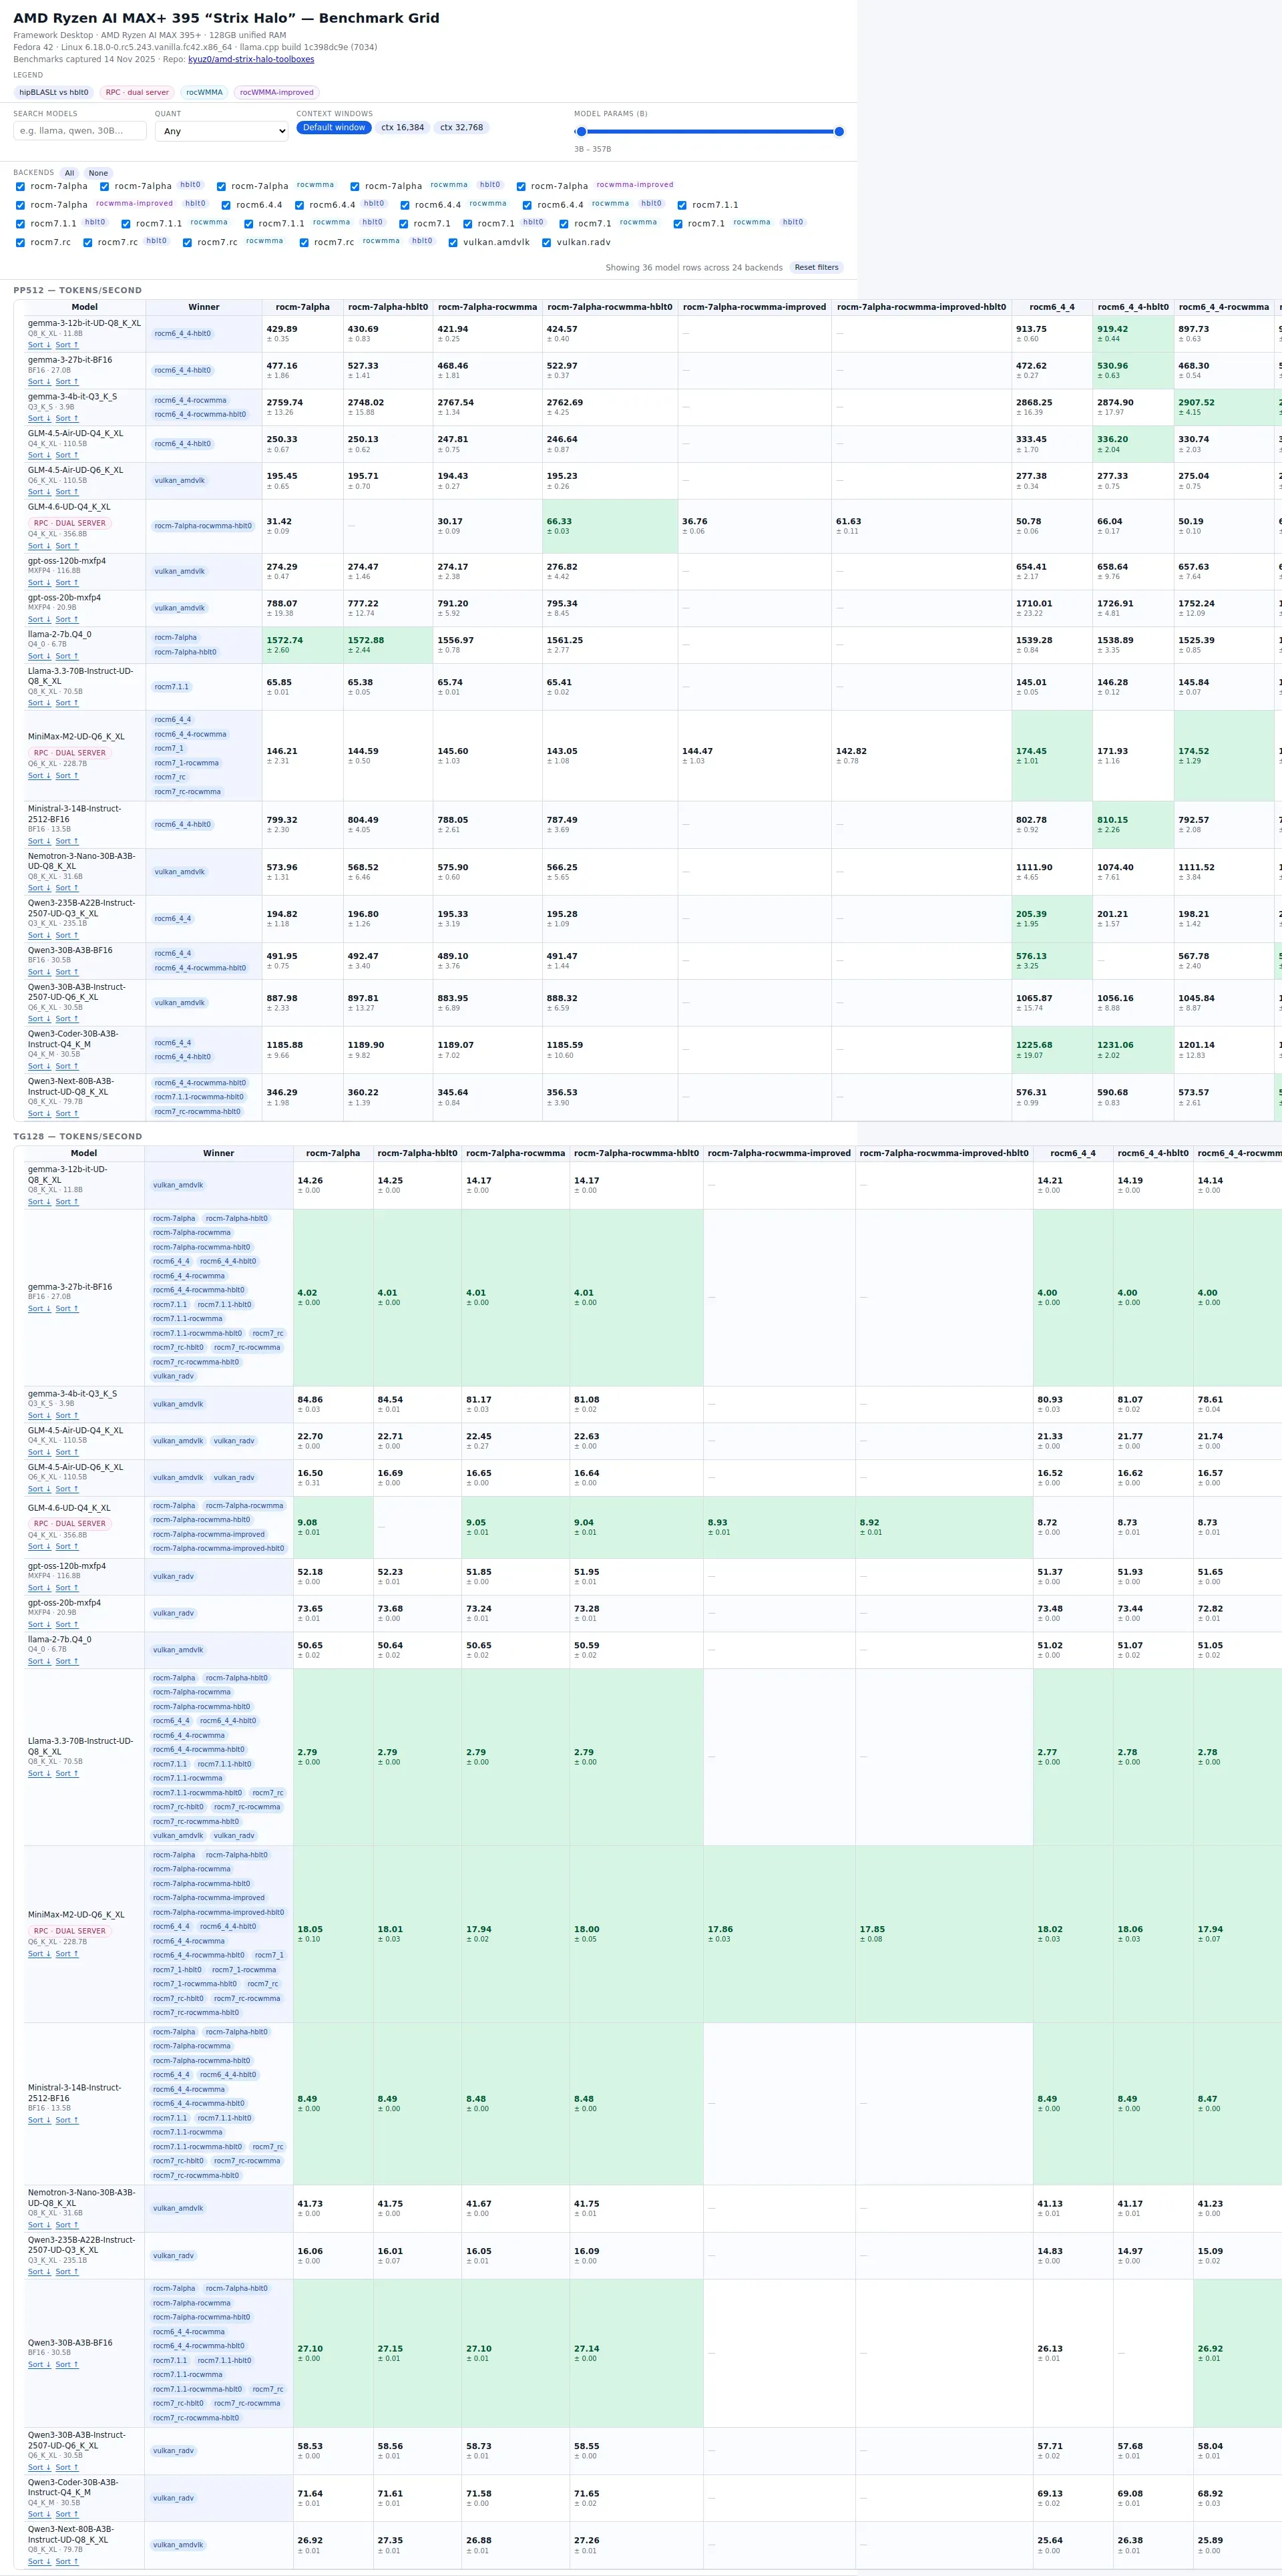1282x2576 pixels.
Task: Uncheck the plain rocm7.1.1 backend checkbox
Action: (682, 205)
